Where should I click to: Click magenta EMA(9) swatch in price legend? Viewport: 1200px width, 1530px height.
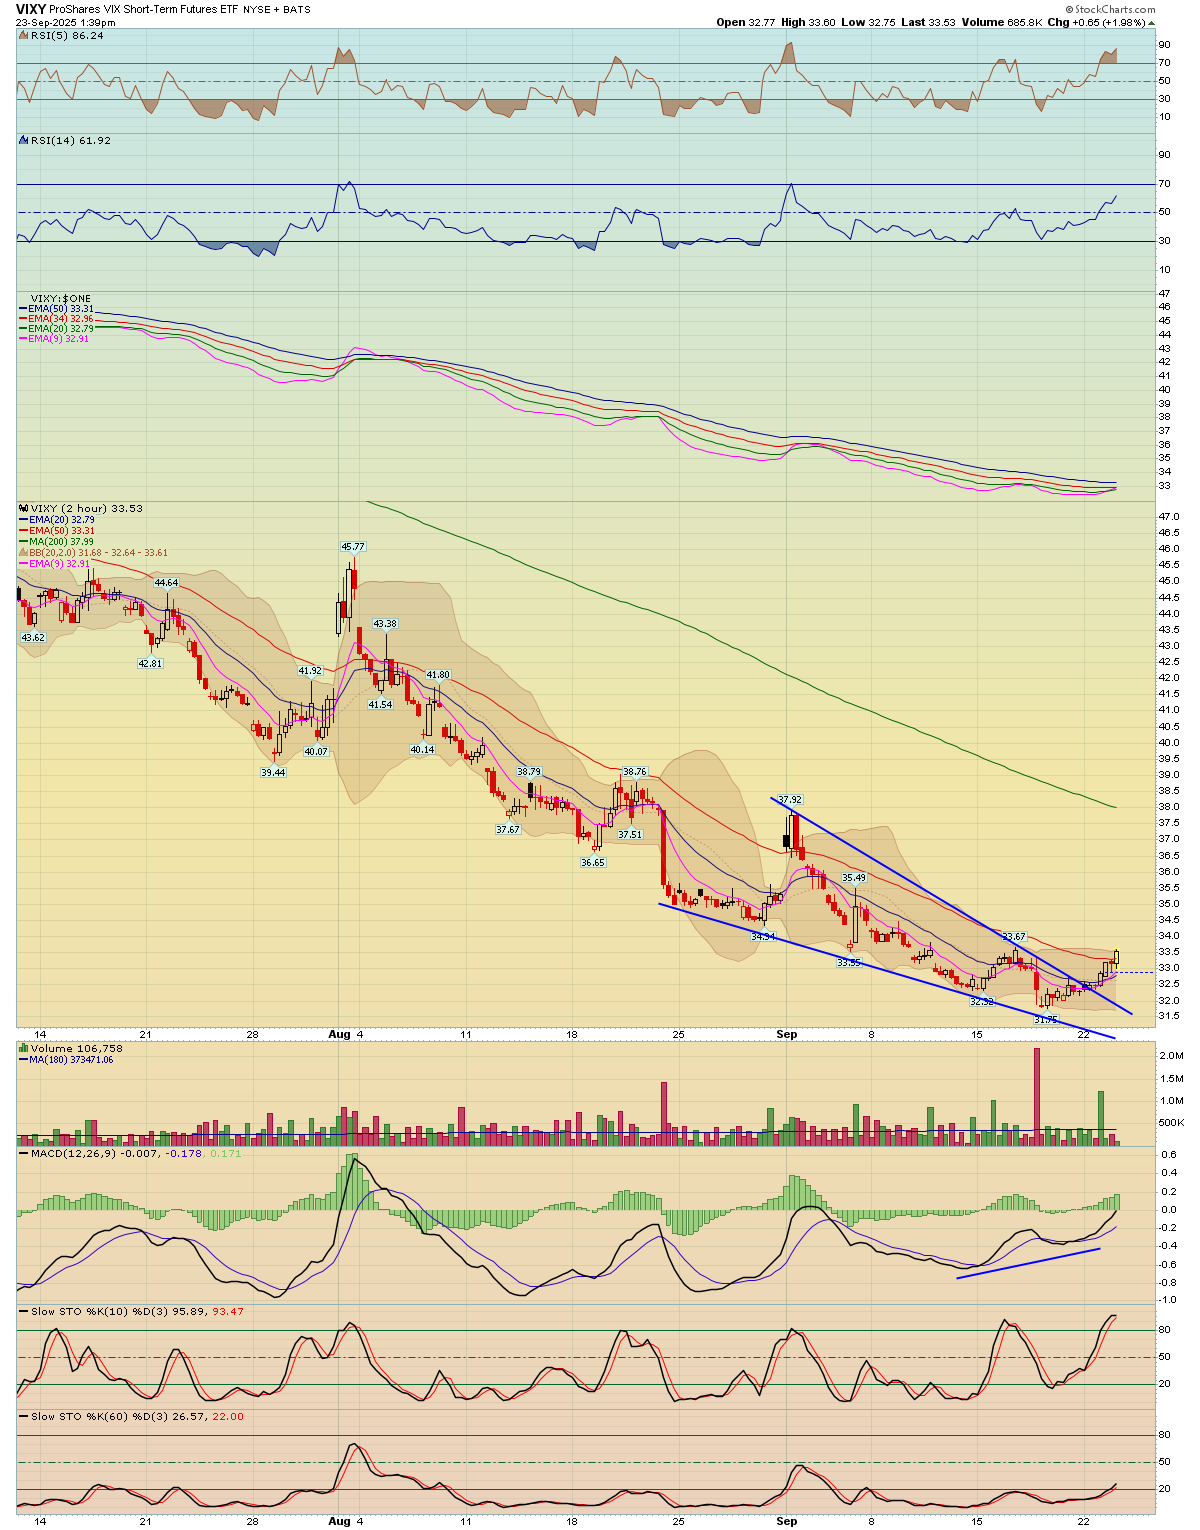tap(24, 564)
